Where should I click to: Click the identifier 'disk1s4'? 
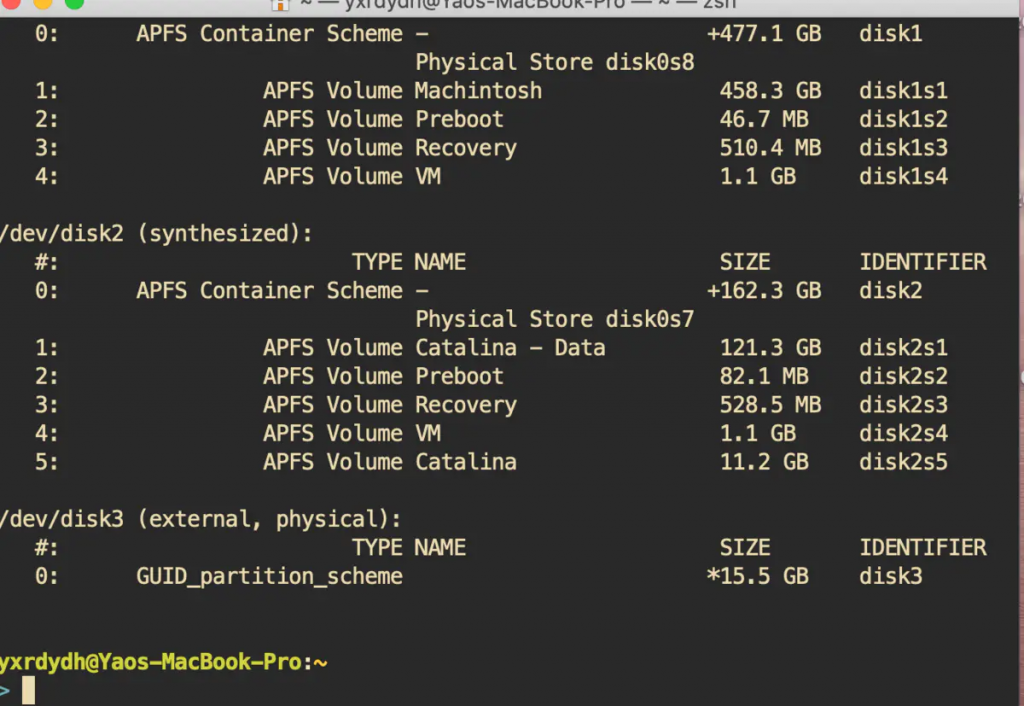pyautogui.click(x=903, y=177)
